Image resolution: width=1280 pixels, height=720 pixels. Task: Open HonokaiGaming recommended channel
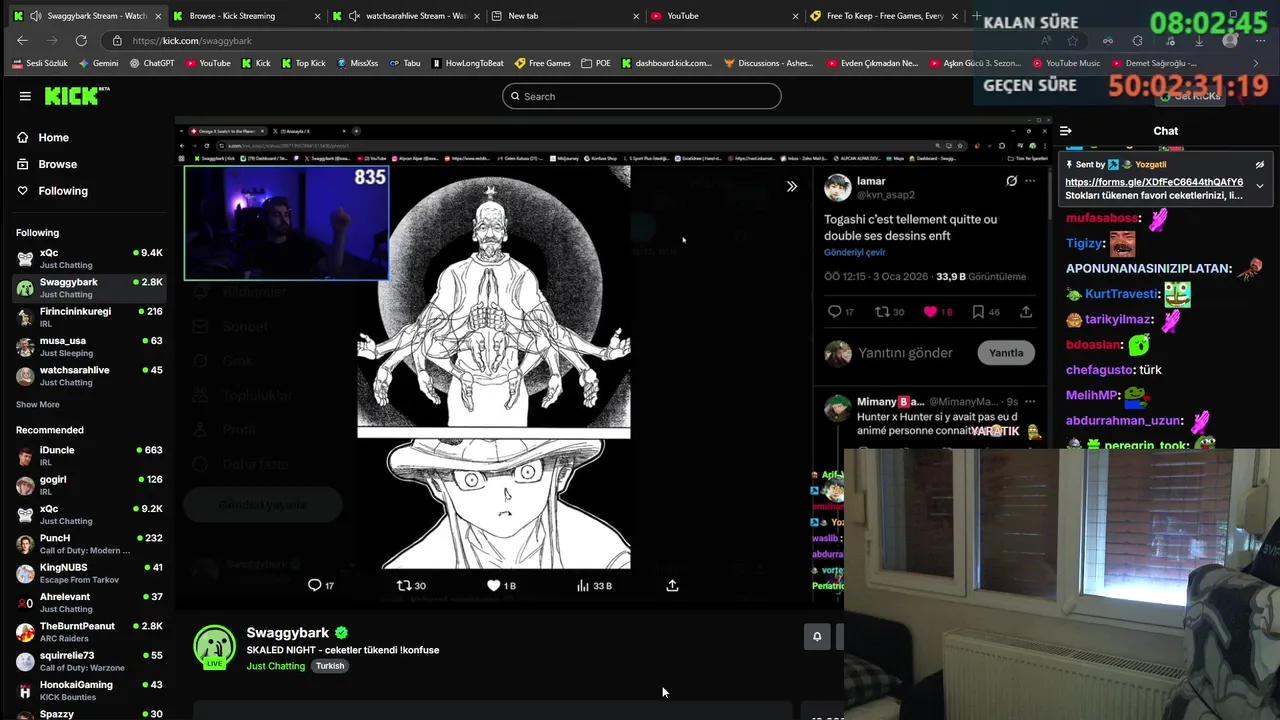[x=89, y=690]
